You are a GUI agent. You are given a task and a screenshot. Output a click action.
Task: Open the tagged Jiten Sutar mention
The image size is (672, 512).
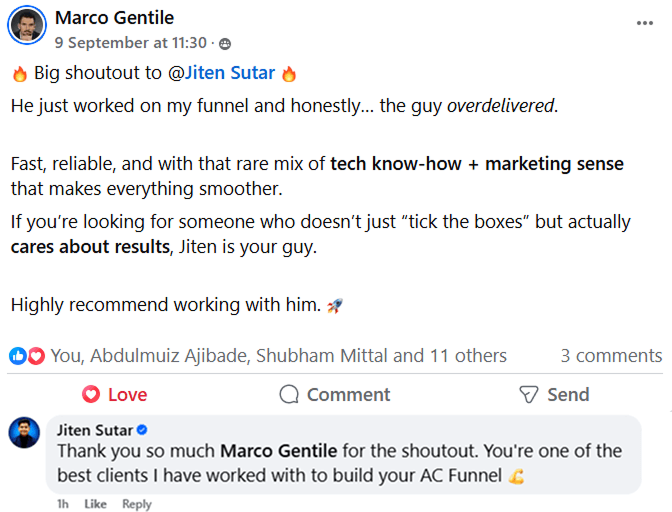(225, 73)
